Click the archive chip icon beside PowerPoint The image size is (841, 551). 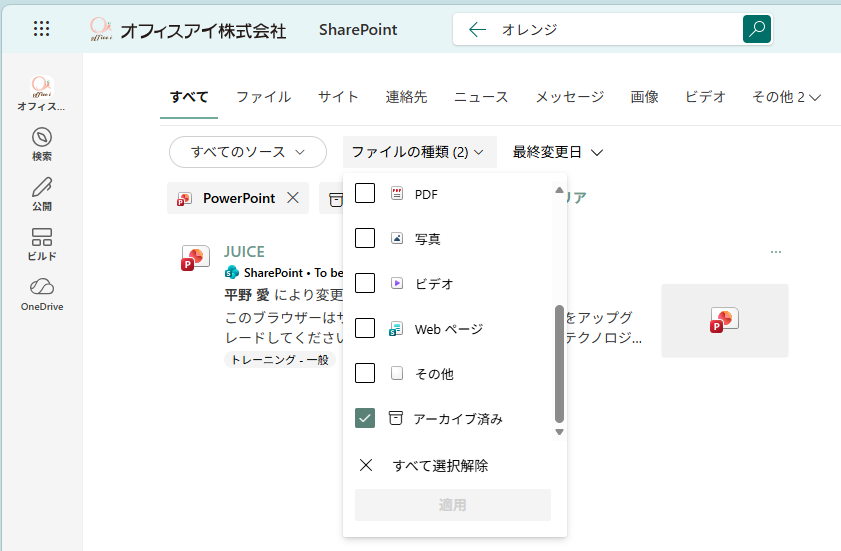coord(336,200)
